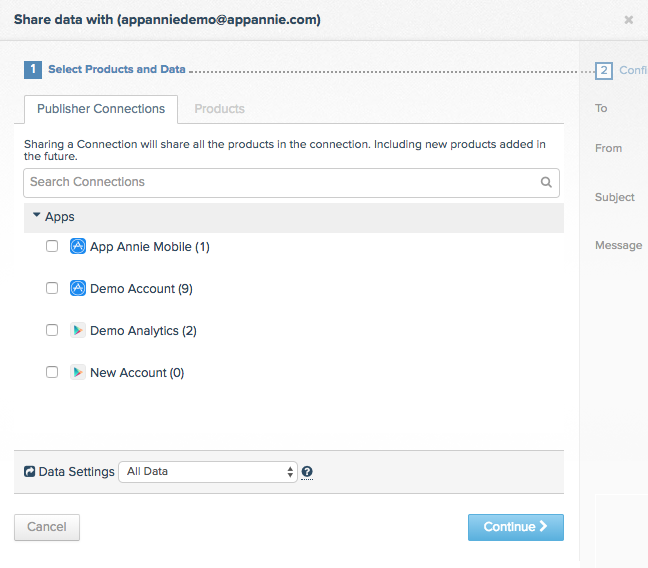
Task: Click the Google Play icon beside Demo Analytics
Action: pyautogui.click(x=78, y=330)
